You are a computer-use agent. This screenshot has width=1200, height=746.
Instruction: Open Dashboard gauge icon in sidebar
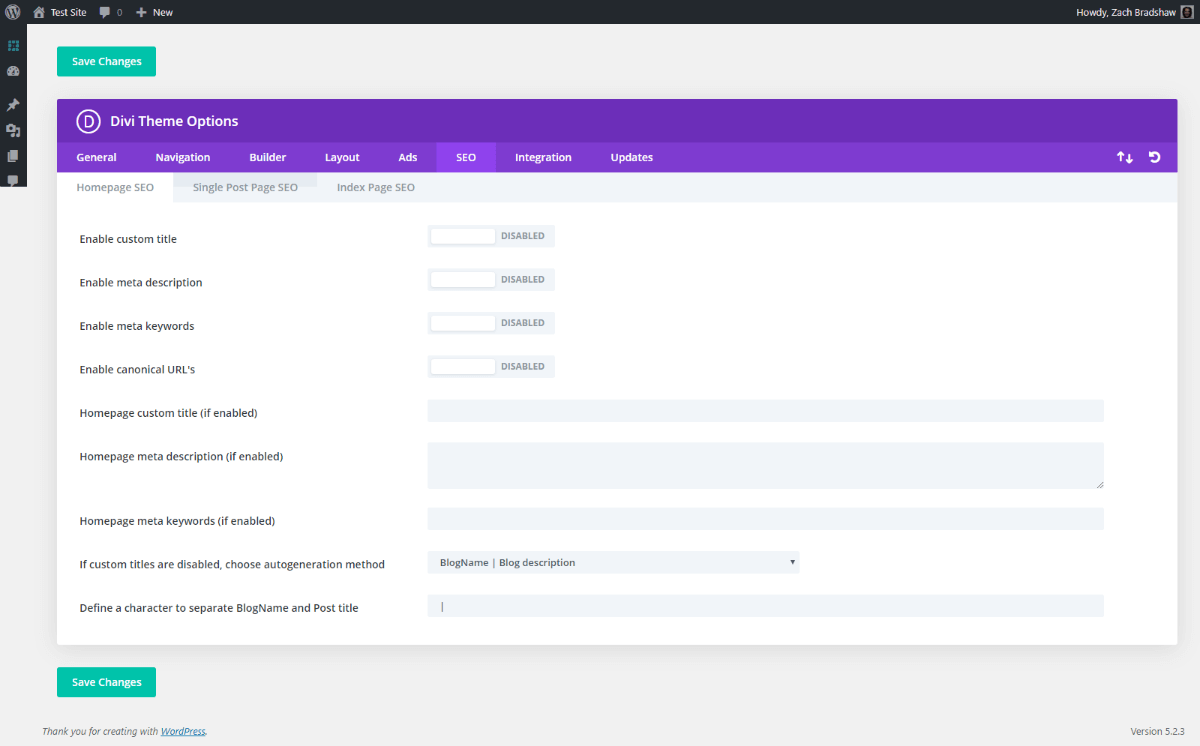(13, 72)
